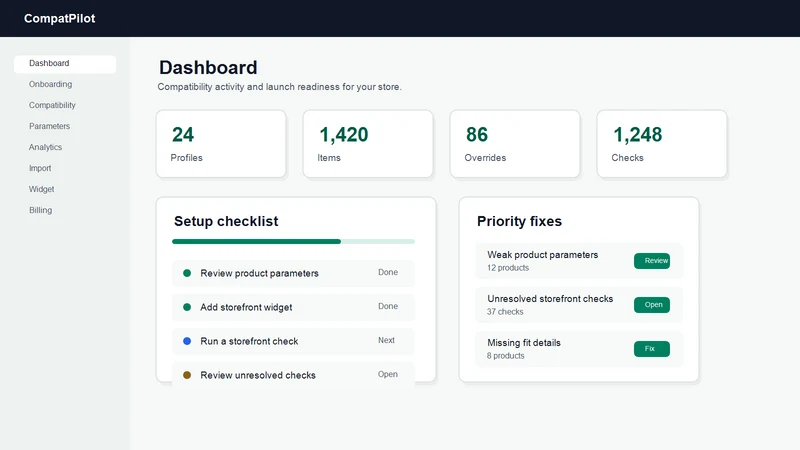The height and width of the screenshot is (450, 800).
Task: Click Unresolved storefront checks title
Action: pyautogui.click(x=550, y=298)
